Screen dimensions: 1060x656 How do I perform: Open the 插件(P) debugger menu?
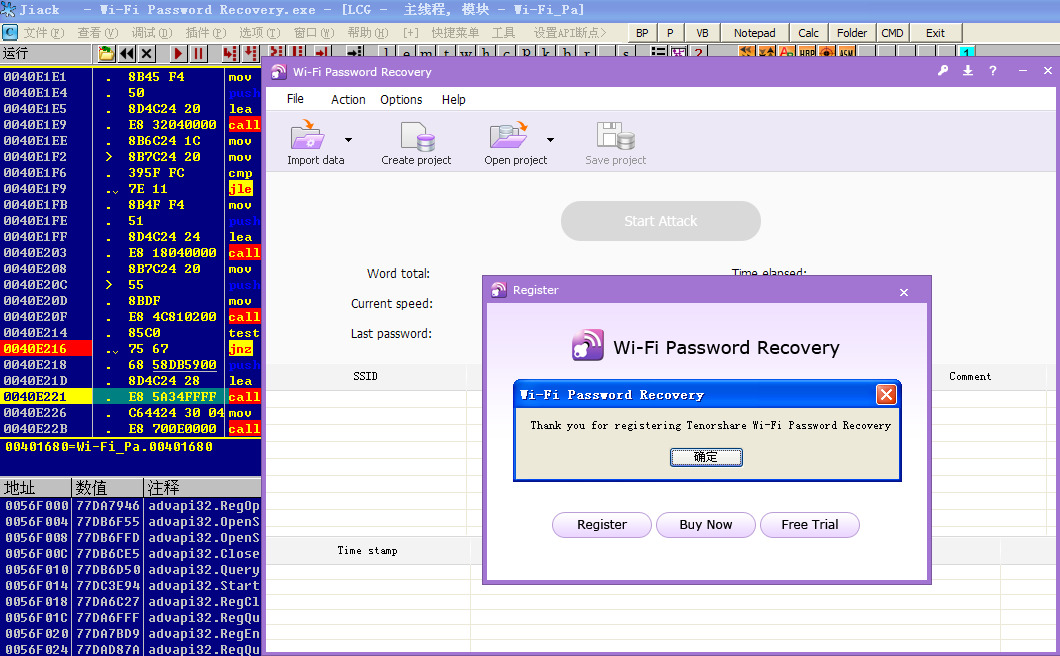click(x=206, y=32)
